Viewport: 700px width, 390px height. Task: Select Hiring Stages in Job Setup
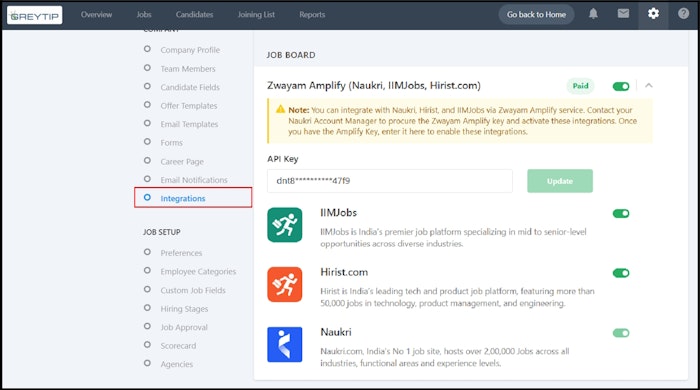click(184, 309)
